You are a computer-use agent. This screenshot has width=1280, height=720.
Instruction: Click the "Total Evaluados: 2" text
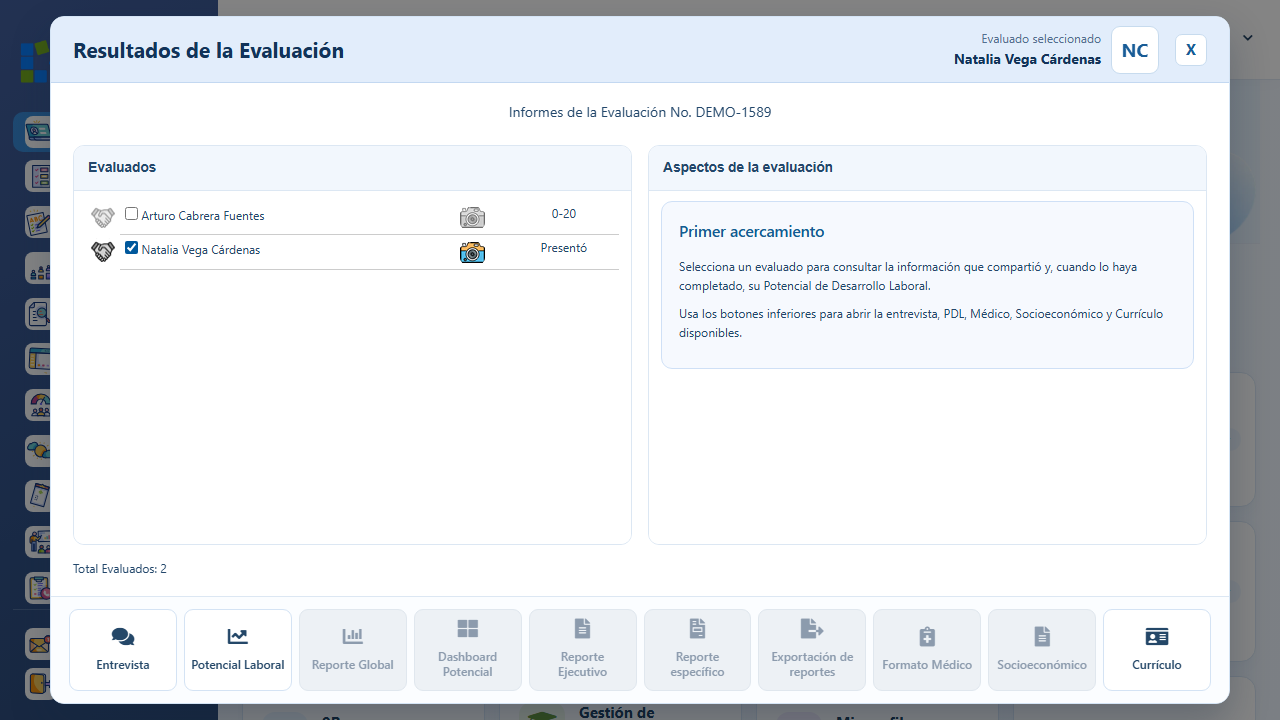(120, 569)
